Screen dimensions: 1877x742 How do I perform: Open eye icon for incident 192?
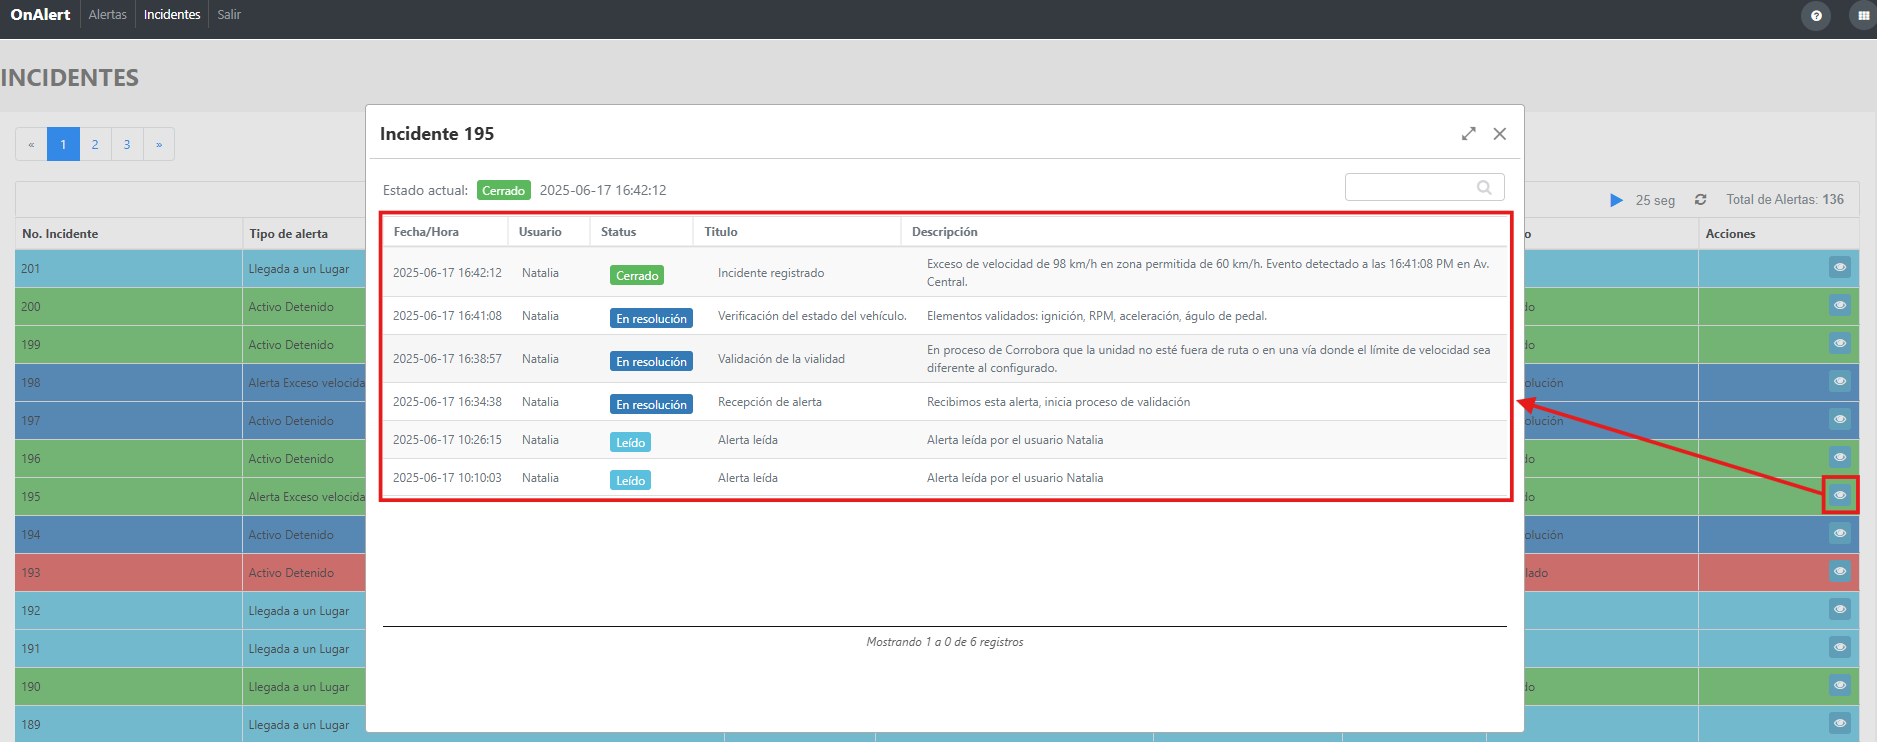pos(1840,609)
